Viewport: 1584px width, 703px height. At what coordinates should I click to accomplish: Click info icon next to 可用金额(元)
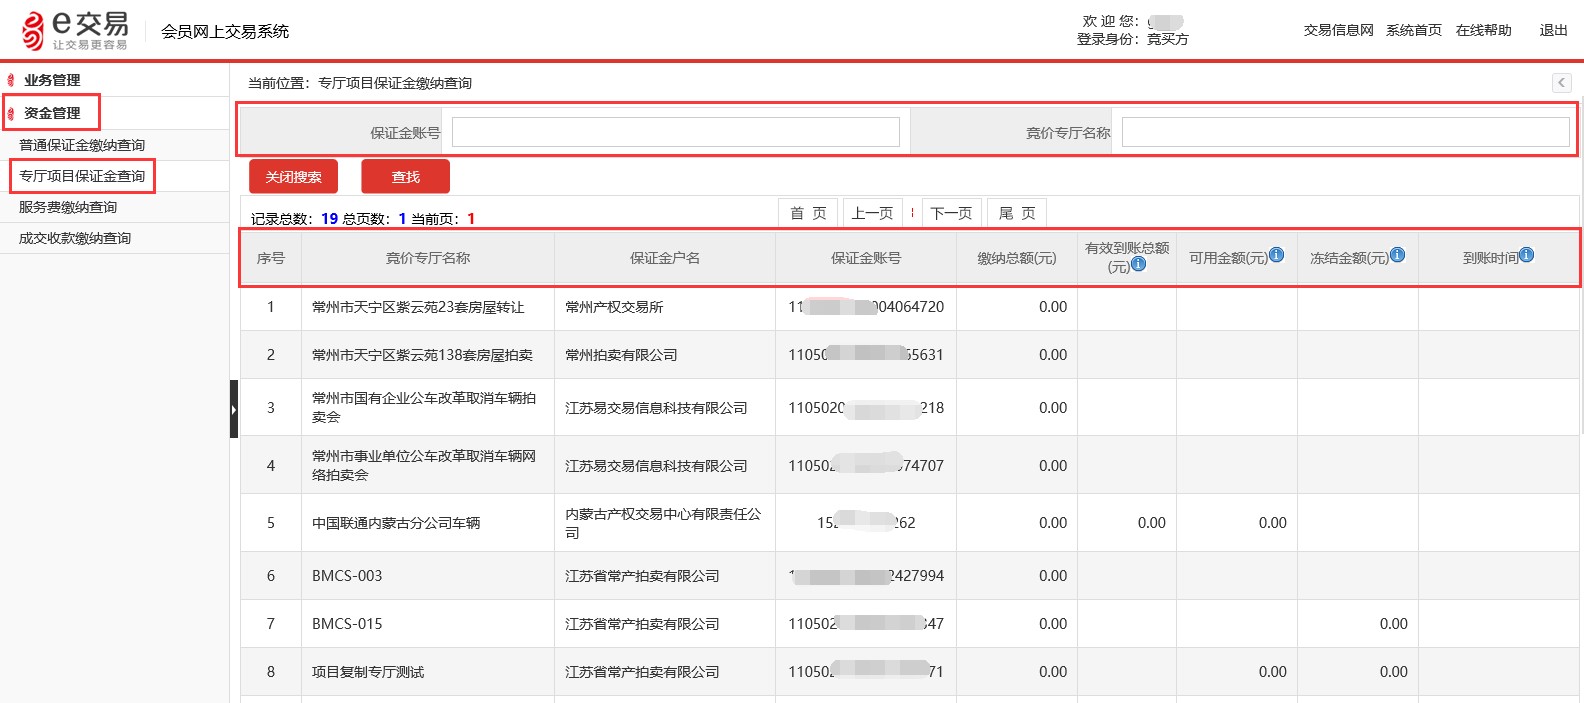[x=1276, y=255]
